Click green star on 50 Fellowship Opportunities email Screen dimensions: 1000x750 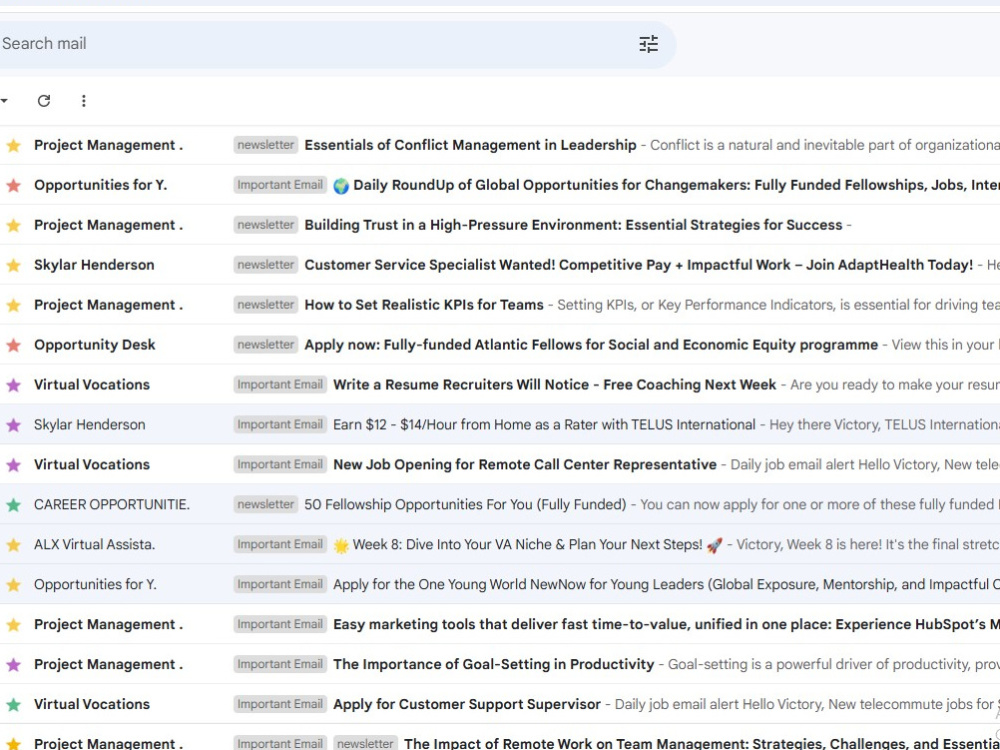(x=13, y=505)
